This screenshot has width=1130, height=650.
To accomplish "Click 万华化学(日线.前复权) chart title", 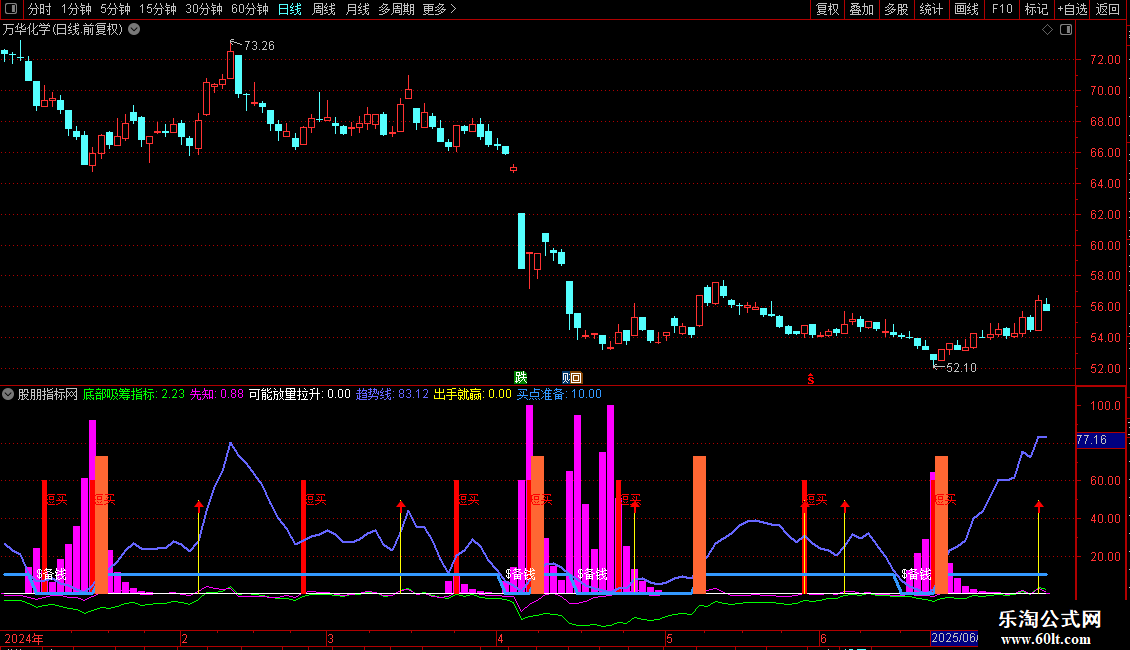I will (63, 30).
